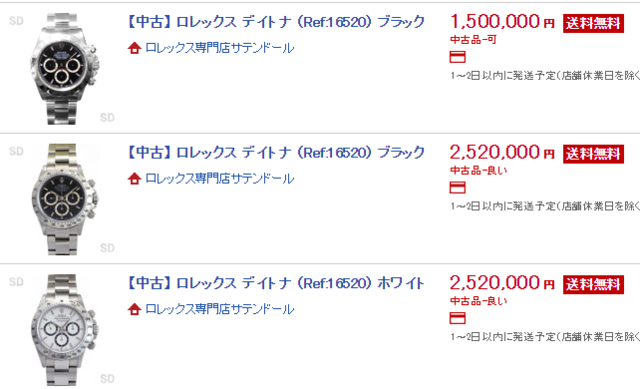
Task: Click credit card icon in third listing
Action: point(458,318)
